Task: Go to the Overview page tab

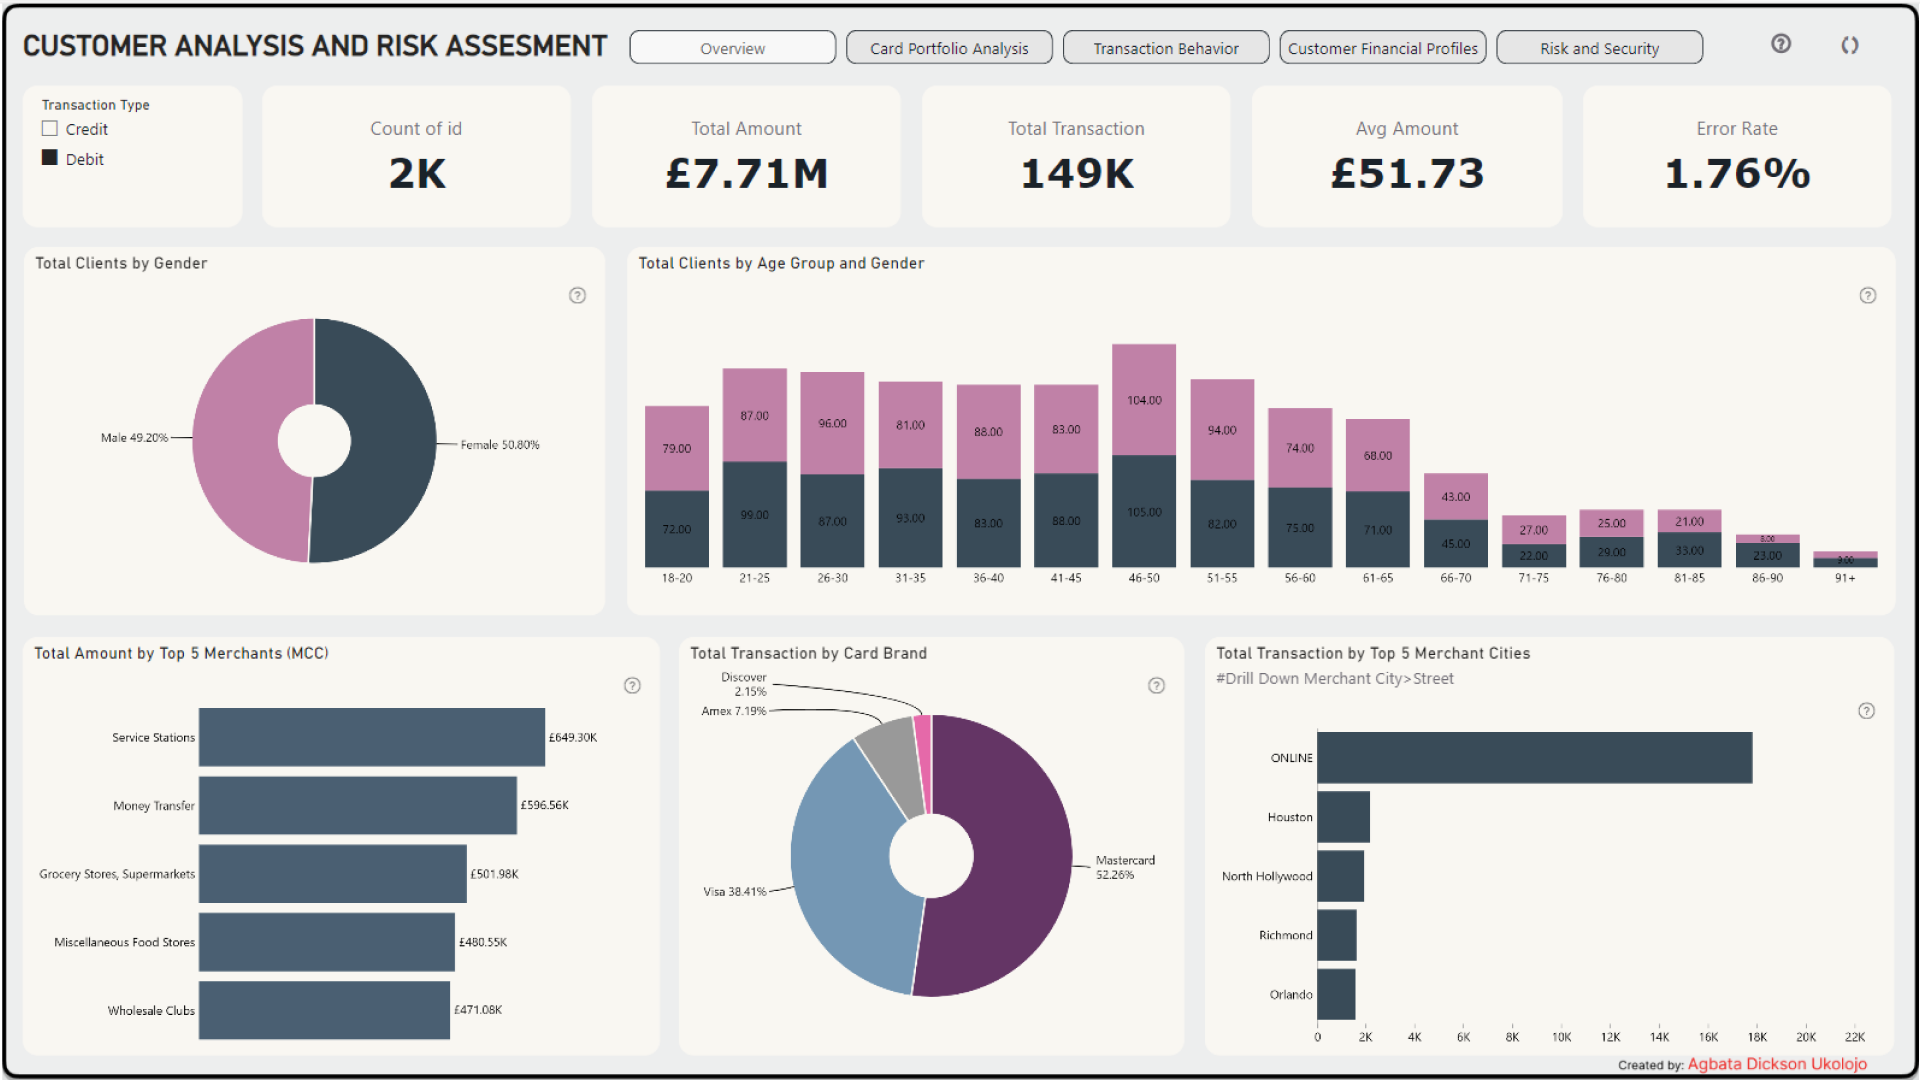Action: point(732,48)
